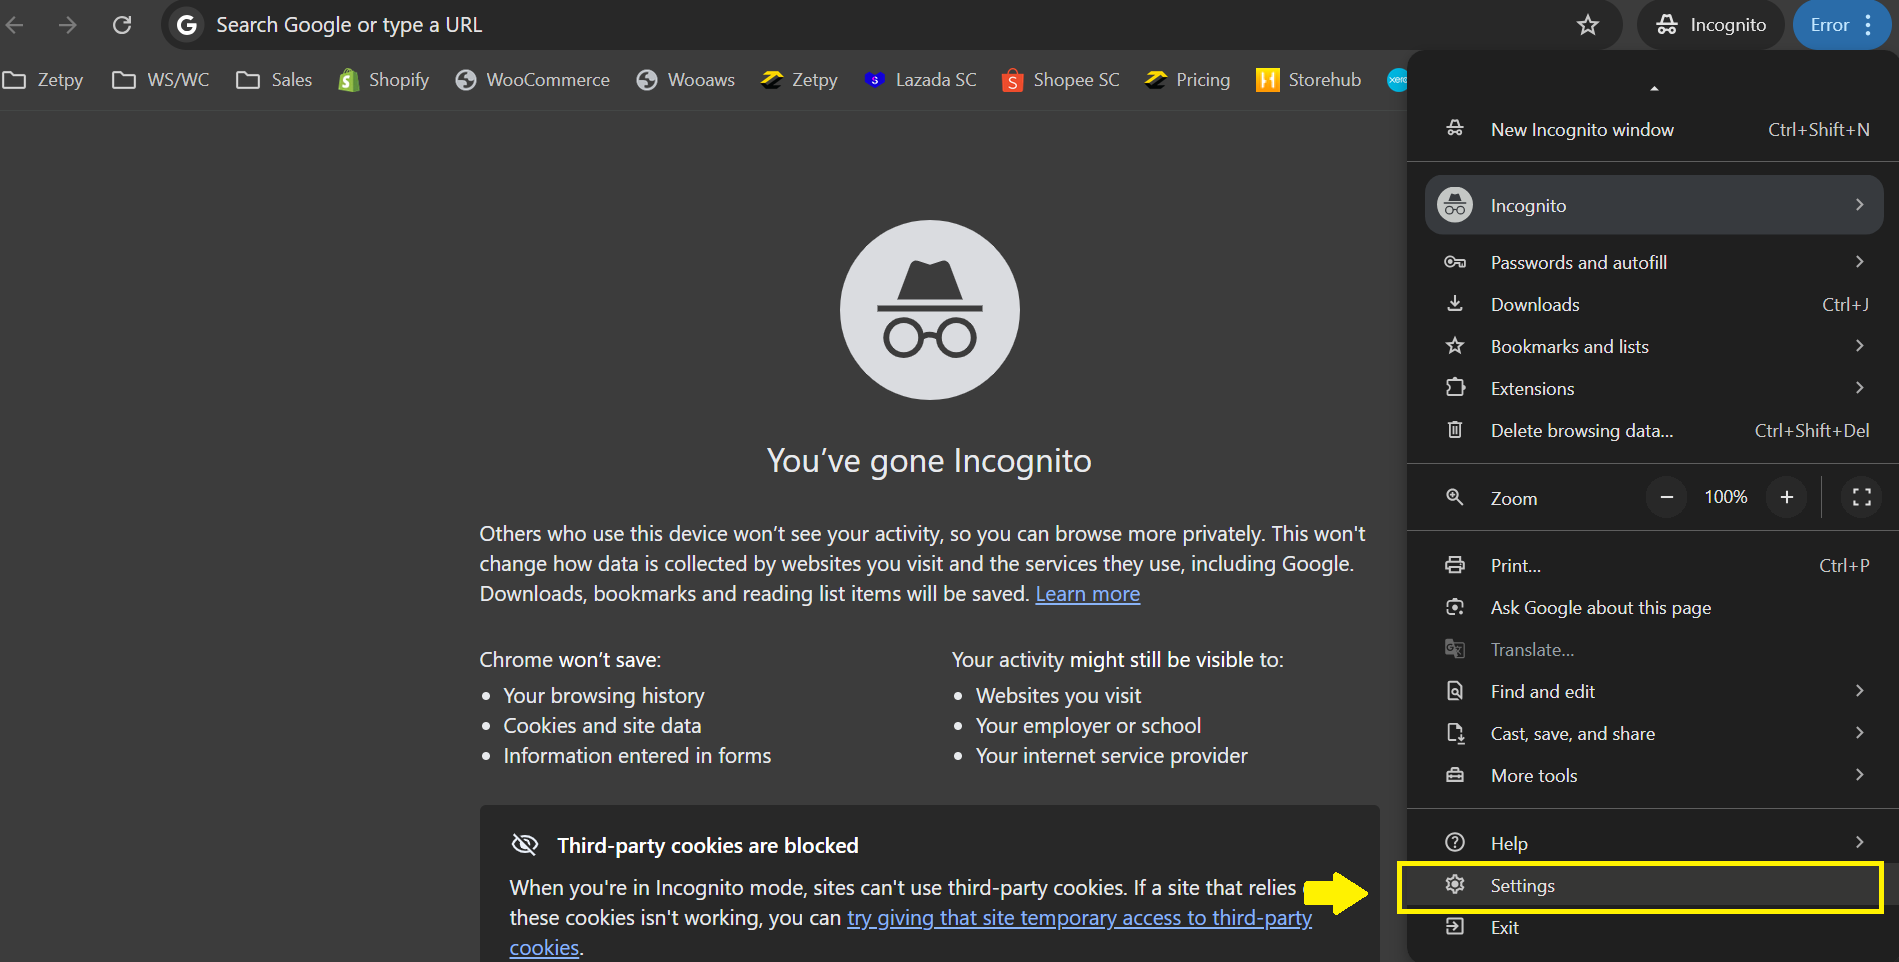Screen dimensions: 1899x962
Task: Click the Learn more link
Action: [x=1087, y=594]
